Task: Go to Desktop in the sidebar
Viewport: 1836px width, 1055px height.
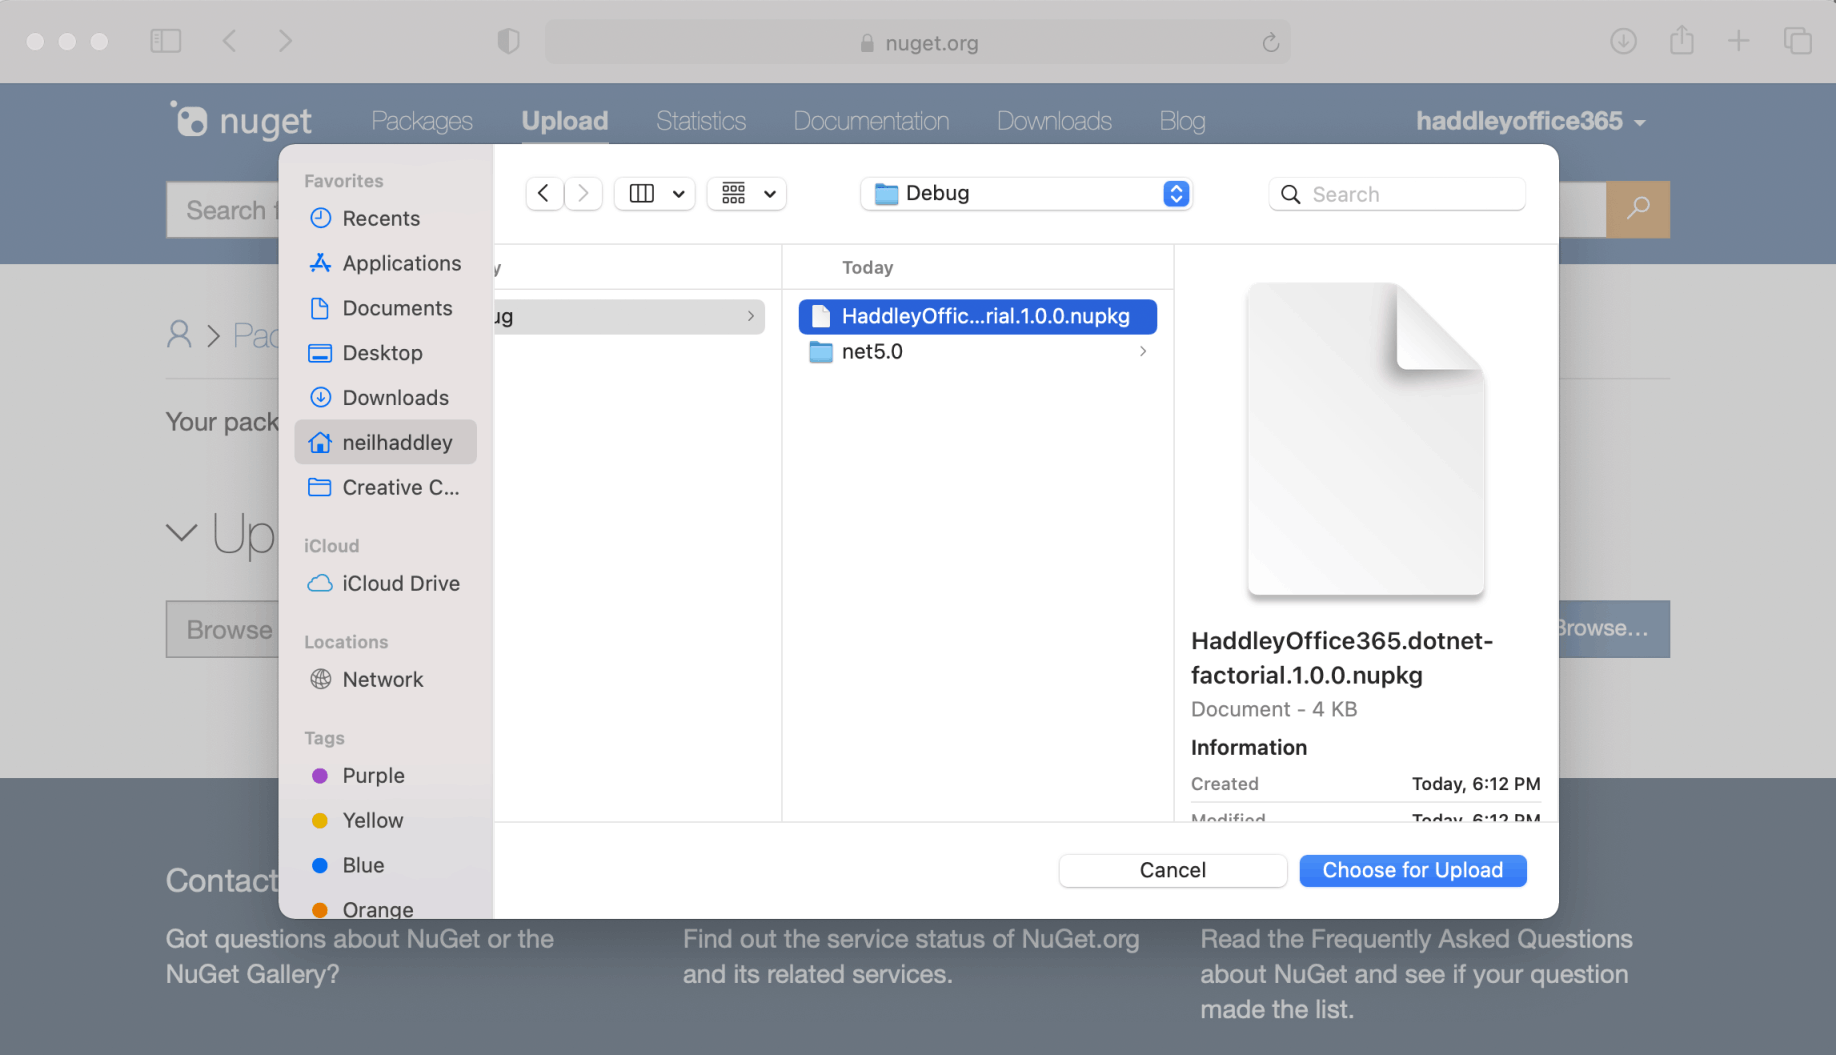Action: click(x=385, y=353)
